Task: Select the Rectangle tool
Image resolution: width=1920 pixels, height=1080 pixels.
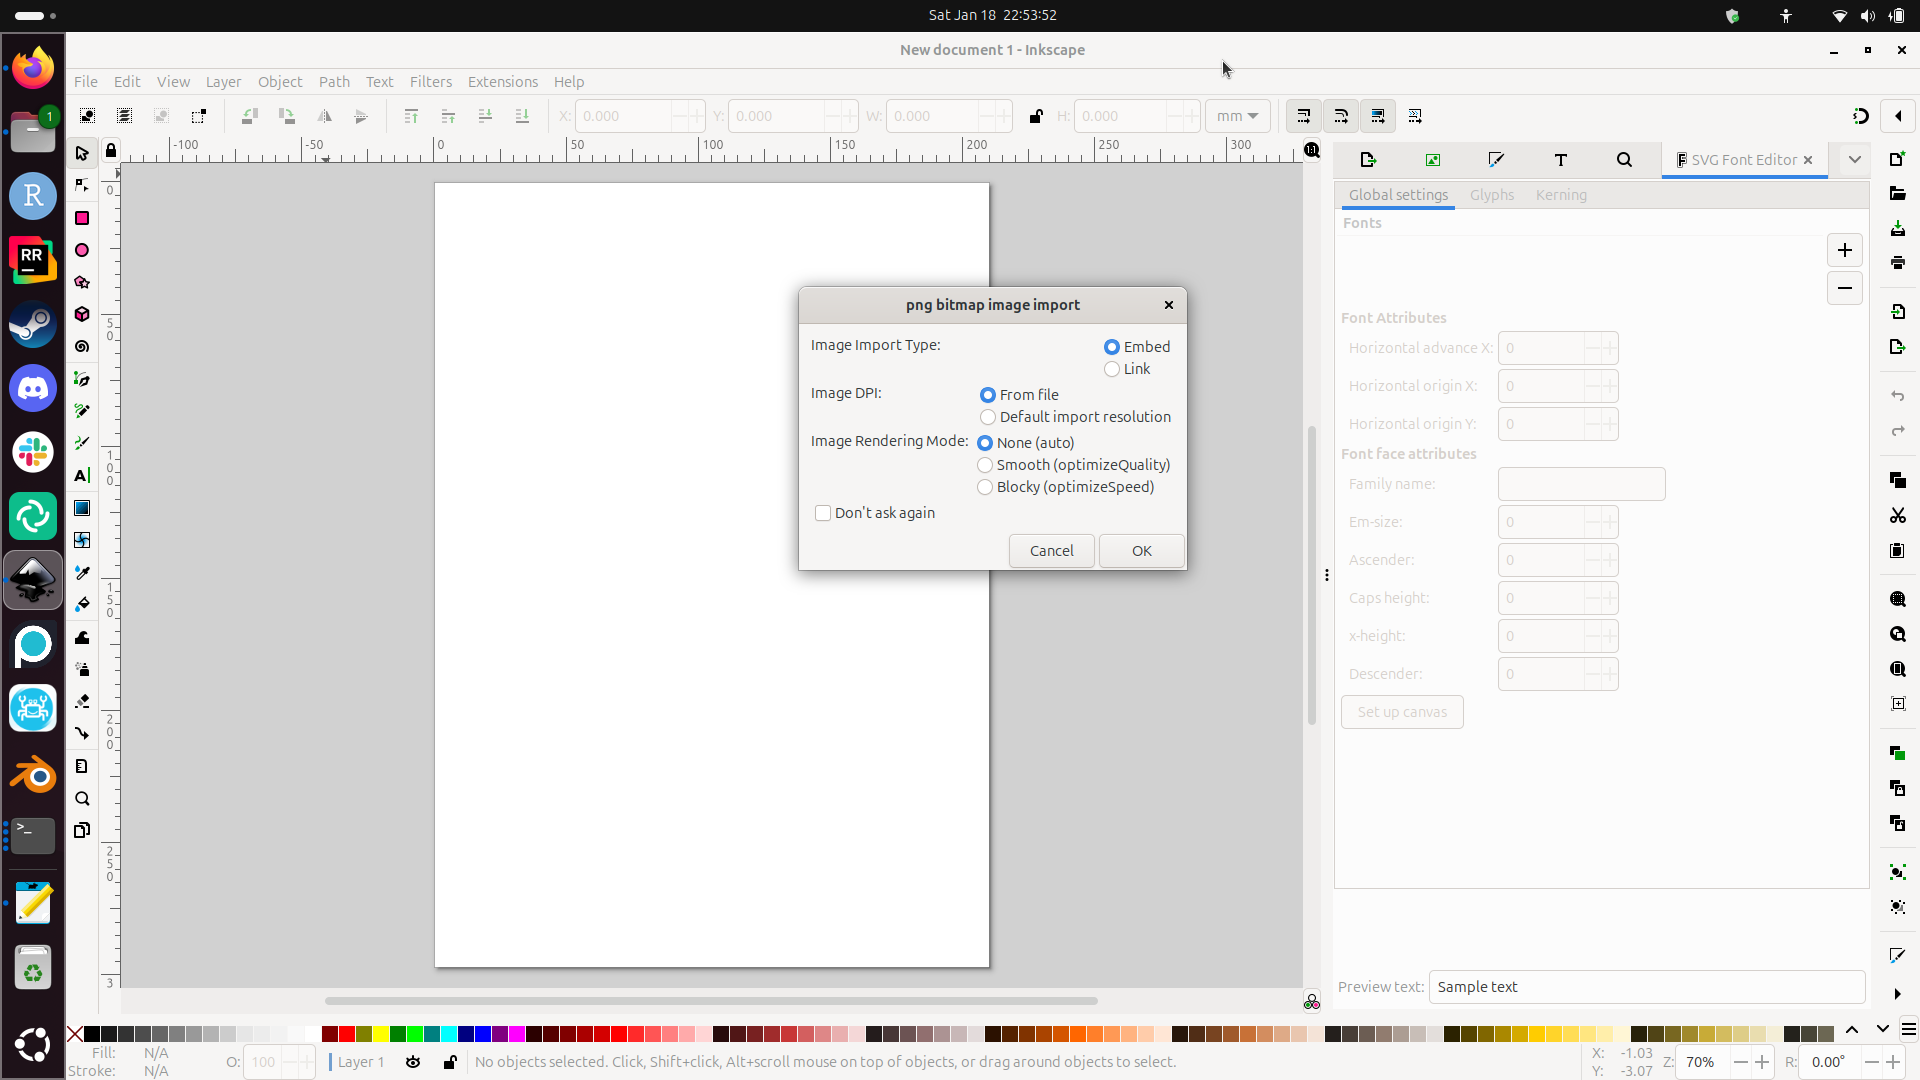Action: pos(82,218)
